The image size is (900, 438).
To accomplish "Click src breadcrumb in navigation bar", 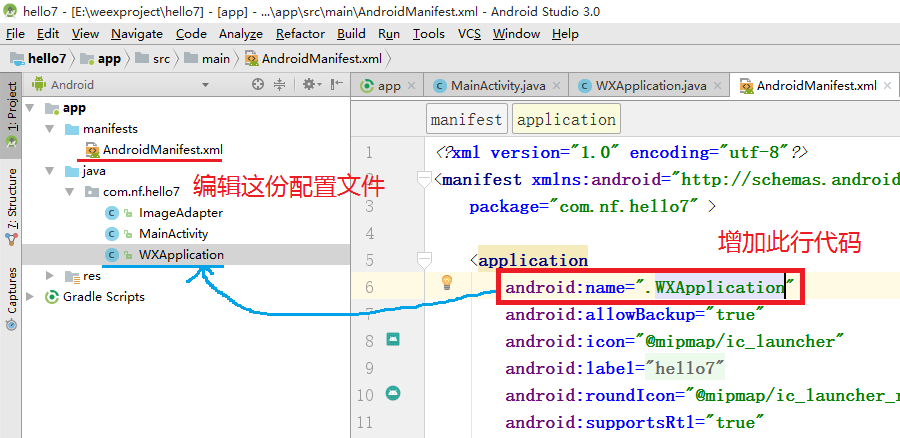I will [x=154, y=59].
